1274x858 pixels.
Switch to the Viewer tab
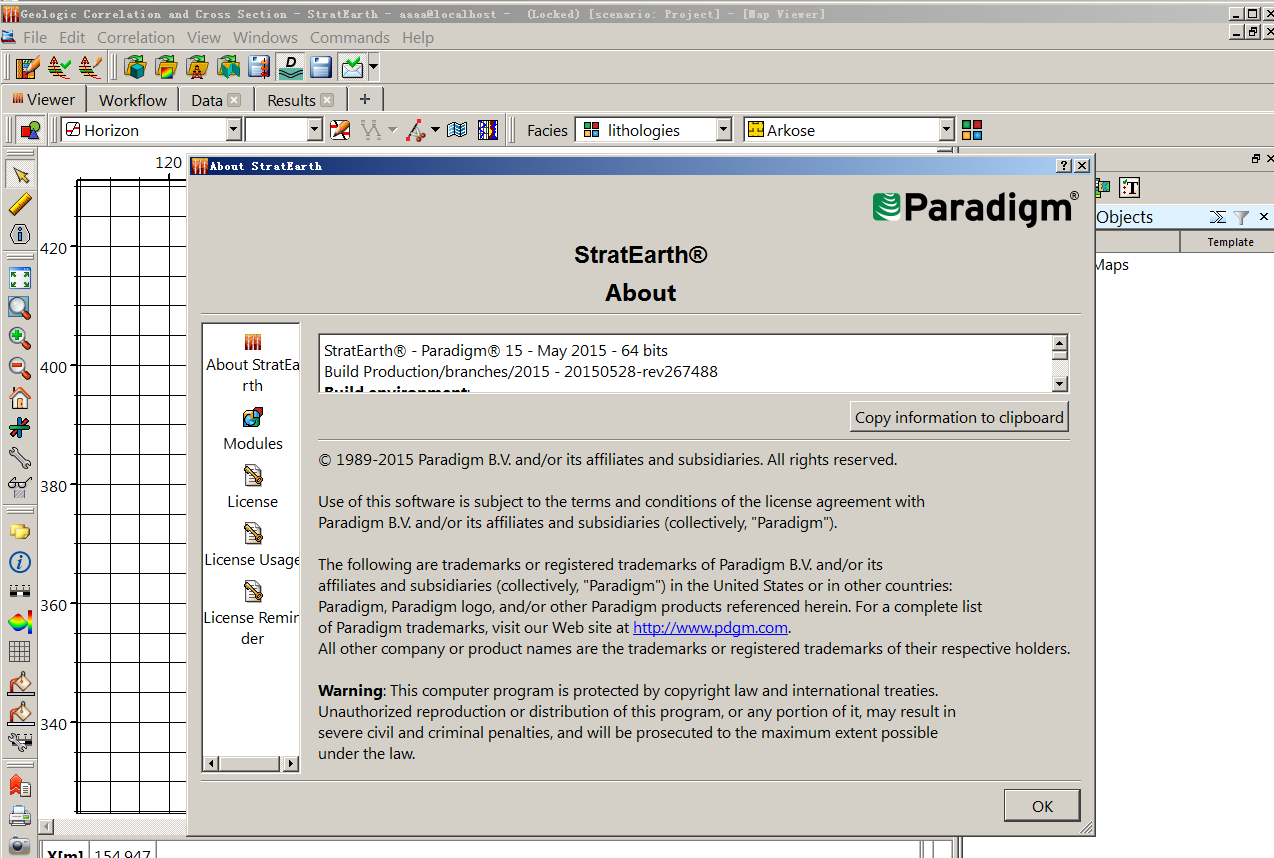coord(44,99)
